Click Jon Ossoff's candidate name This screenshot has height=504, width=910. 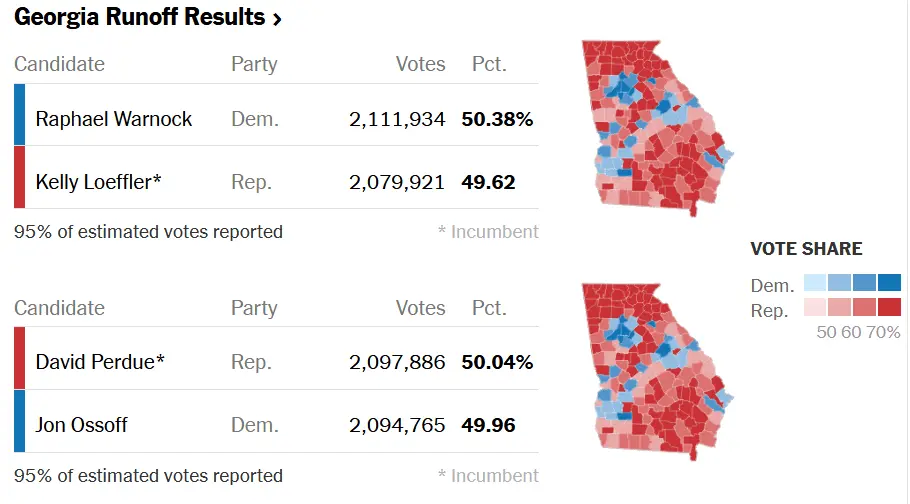point(82,425)
